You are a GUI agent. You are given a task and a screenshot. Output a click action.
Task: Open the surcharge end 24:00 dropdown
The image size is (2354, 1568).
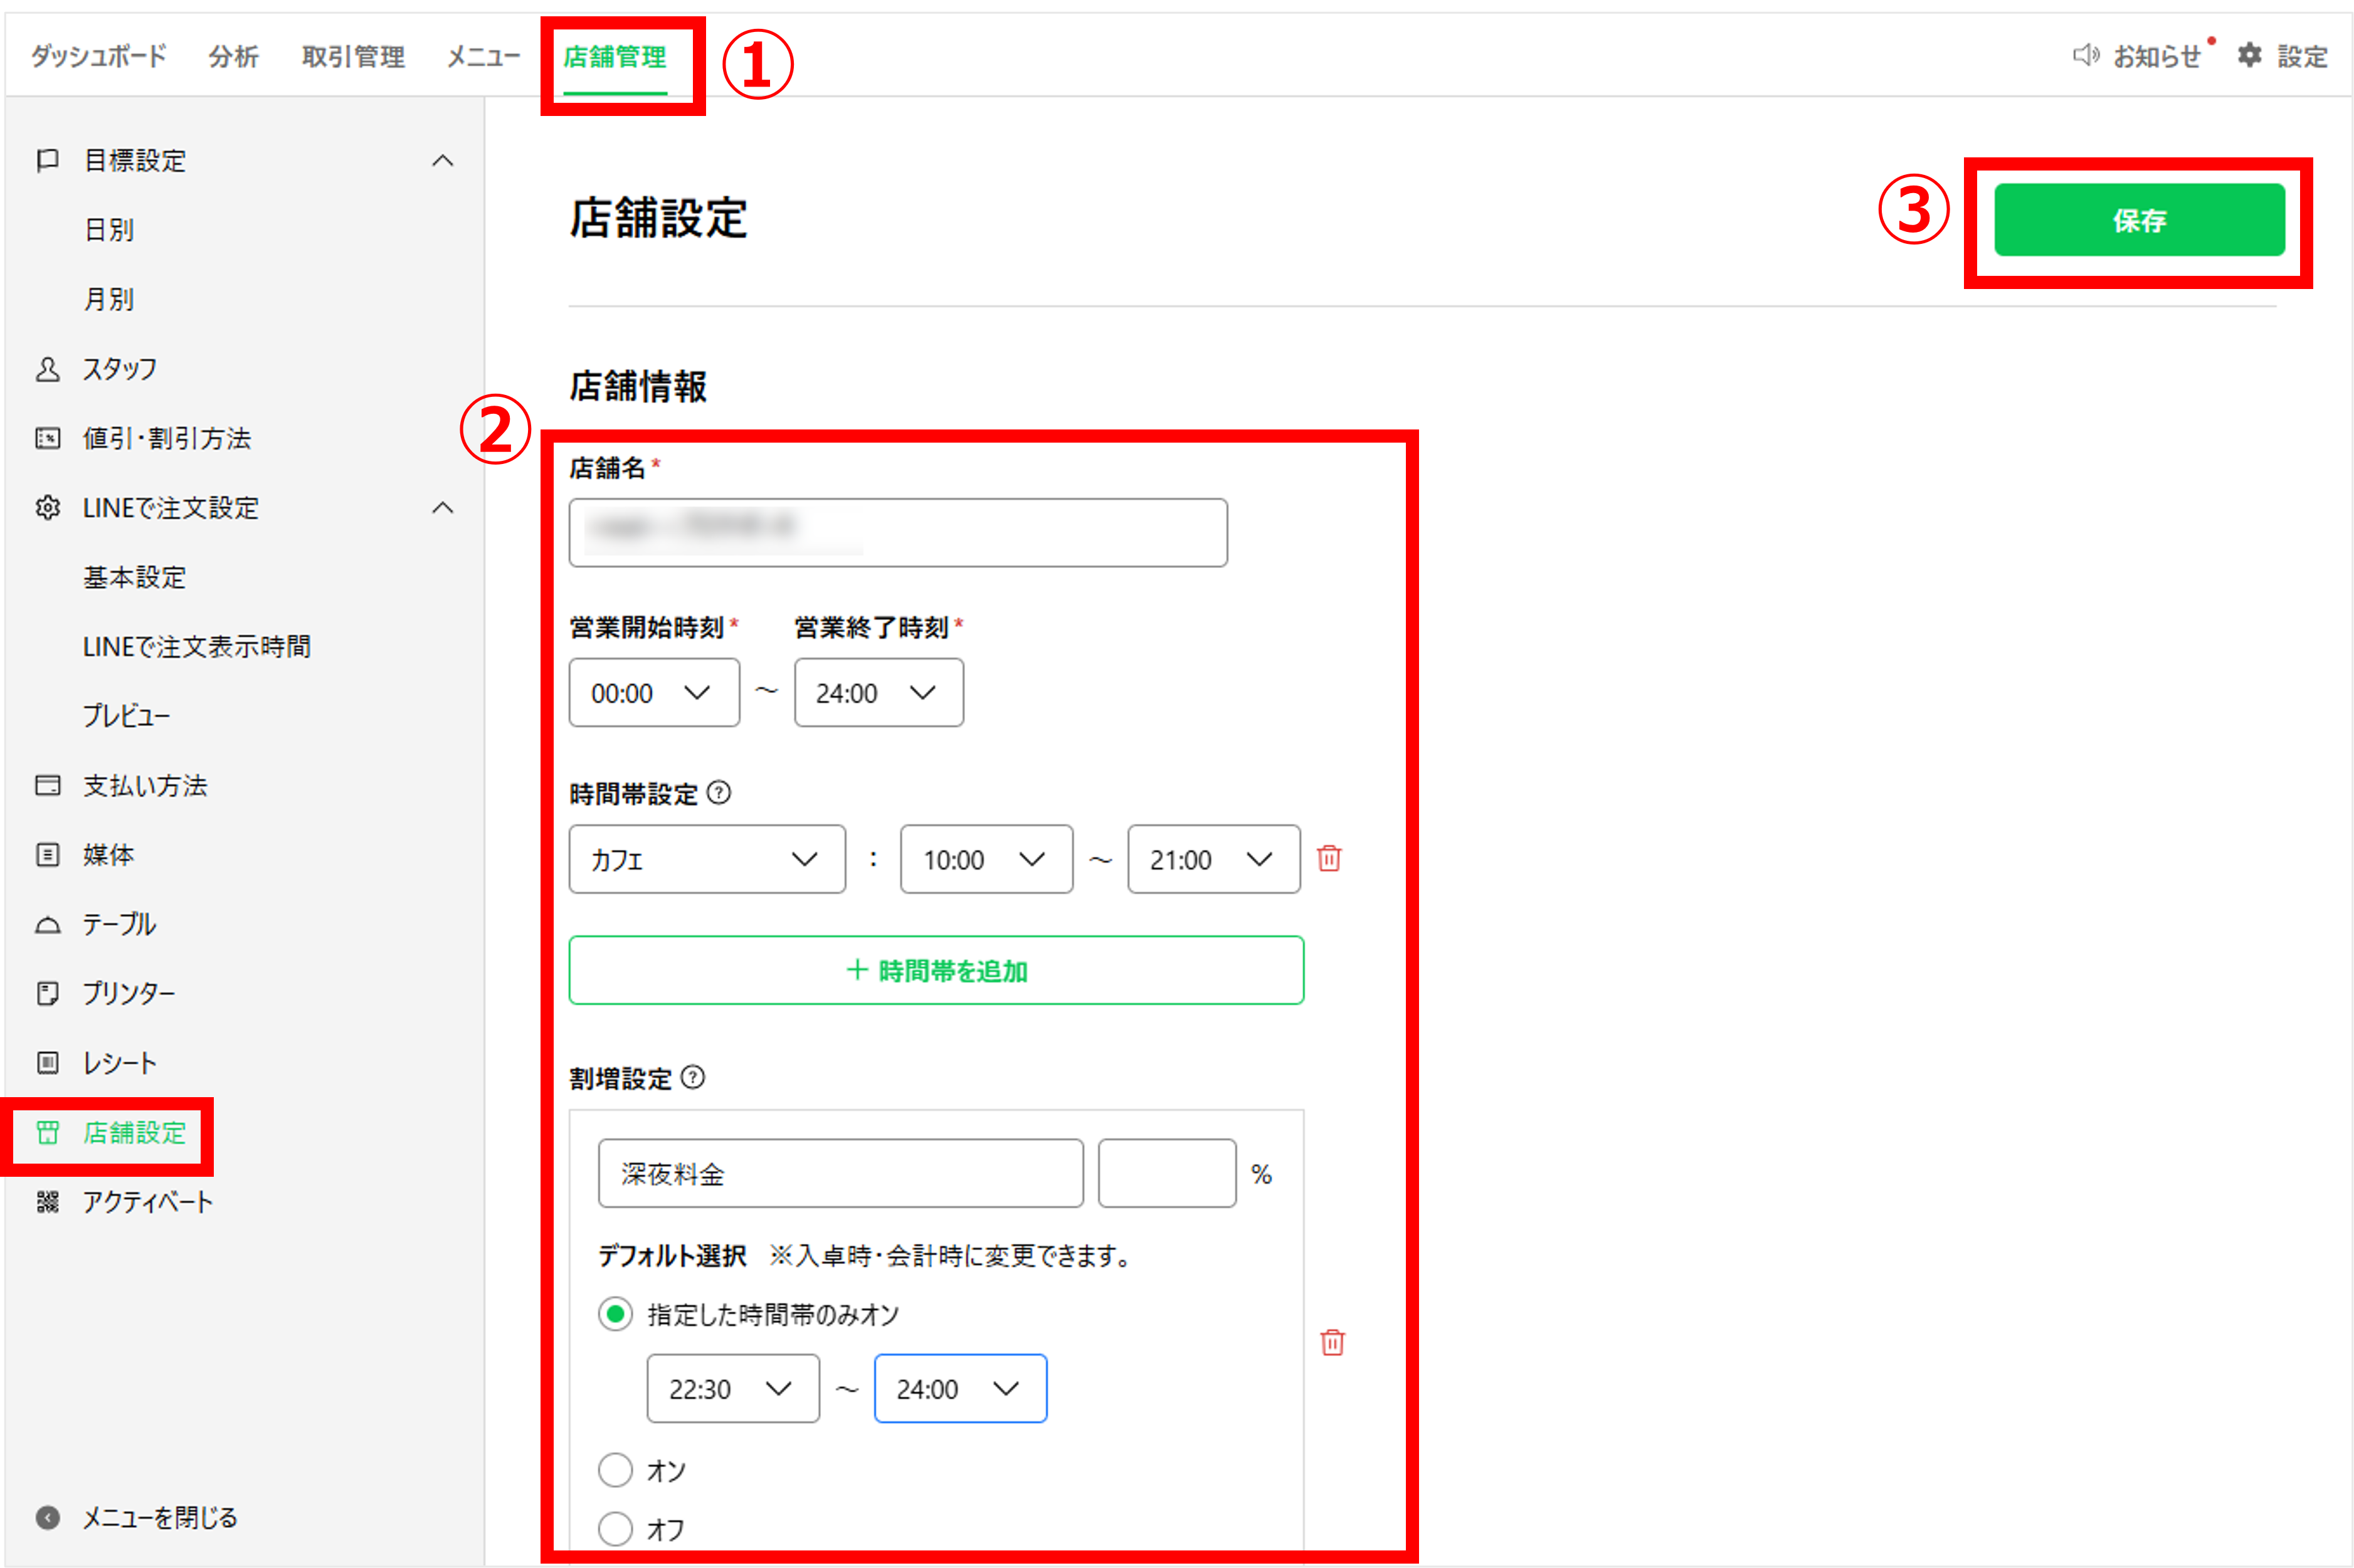tap(960, 1388)
